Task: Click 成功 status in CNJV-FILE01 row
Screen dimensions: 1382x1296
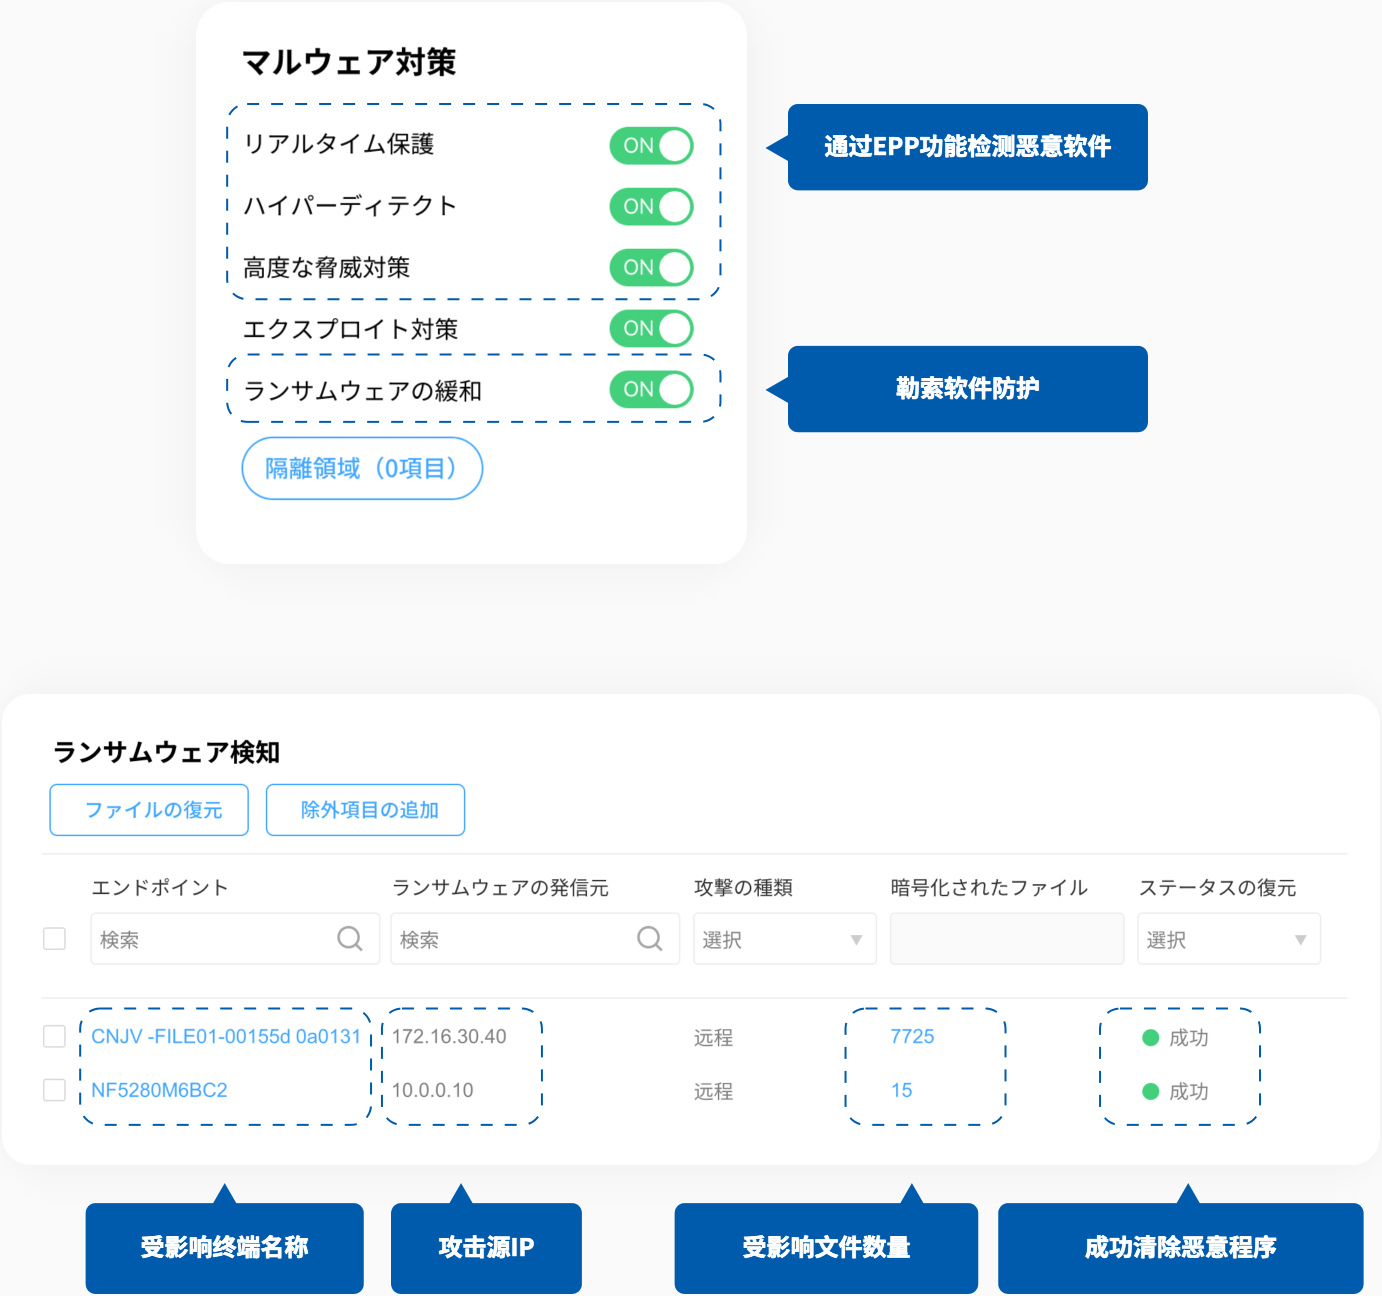Action: [x=1176, y=1038]
